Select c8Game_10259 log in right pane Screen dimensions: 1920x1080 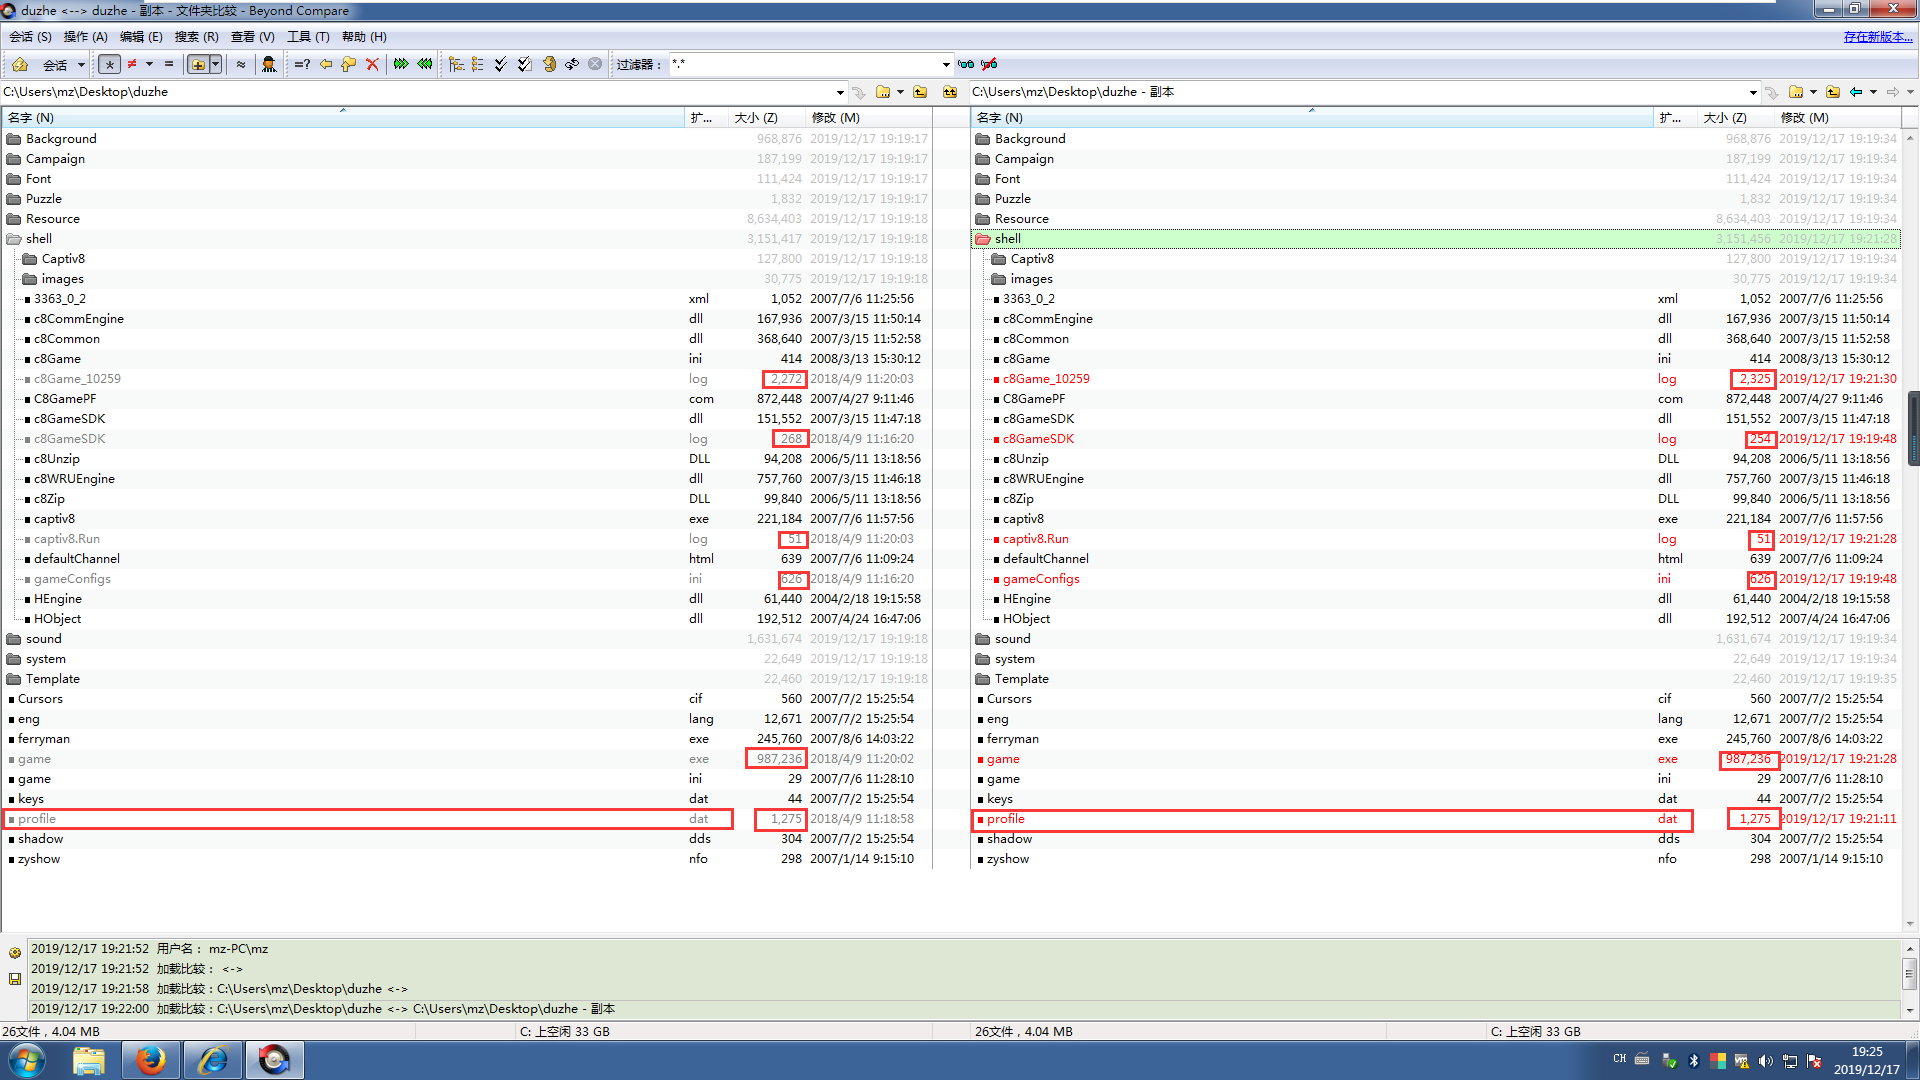pos(1046,379)
